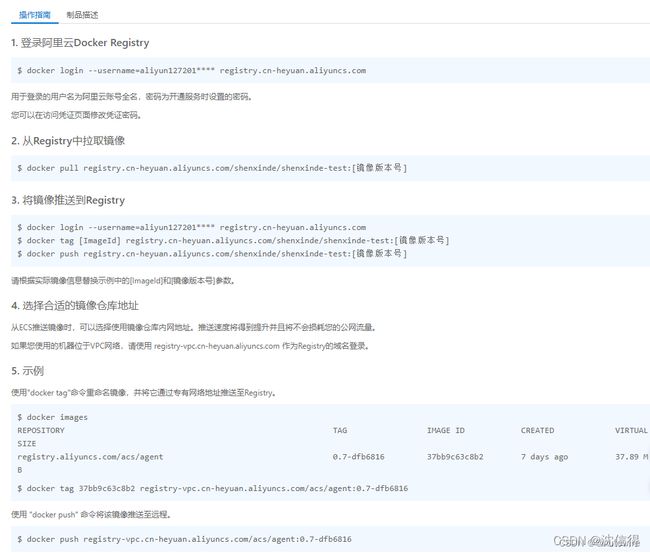Screen dimensions: 650x553
Task: Click the registry-vpc.cn-heyuan.aliyuncs.com VPC text line
Action: pyautogui.click(x=190, y=346)
